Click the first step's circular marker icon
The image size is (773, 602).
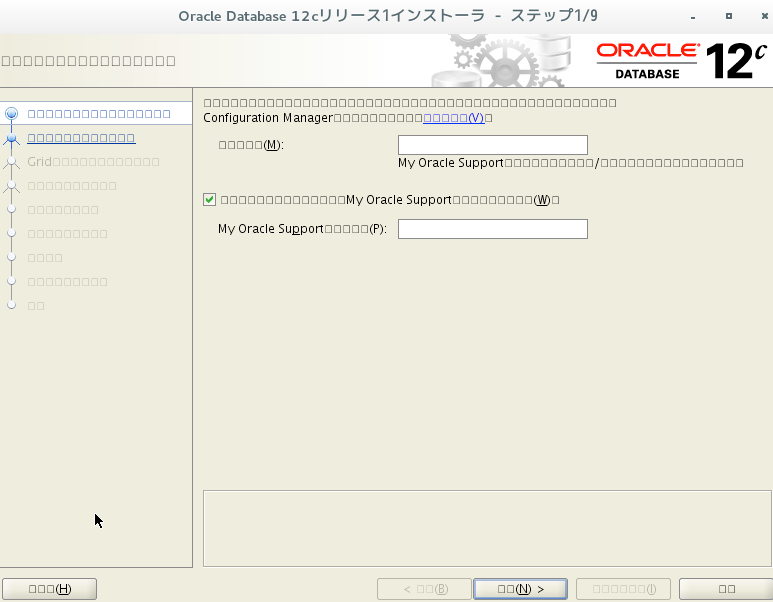point(11,114)
